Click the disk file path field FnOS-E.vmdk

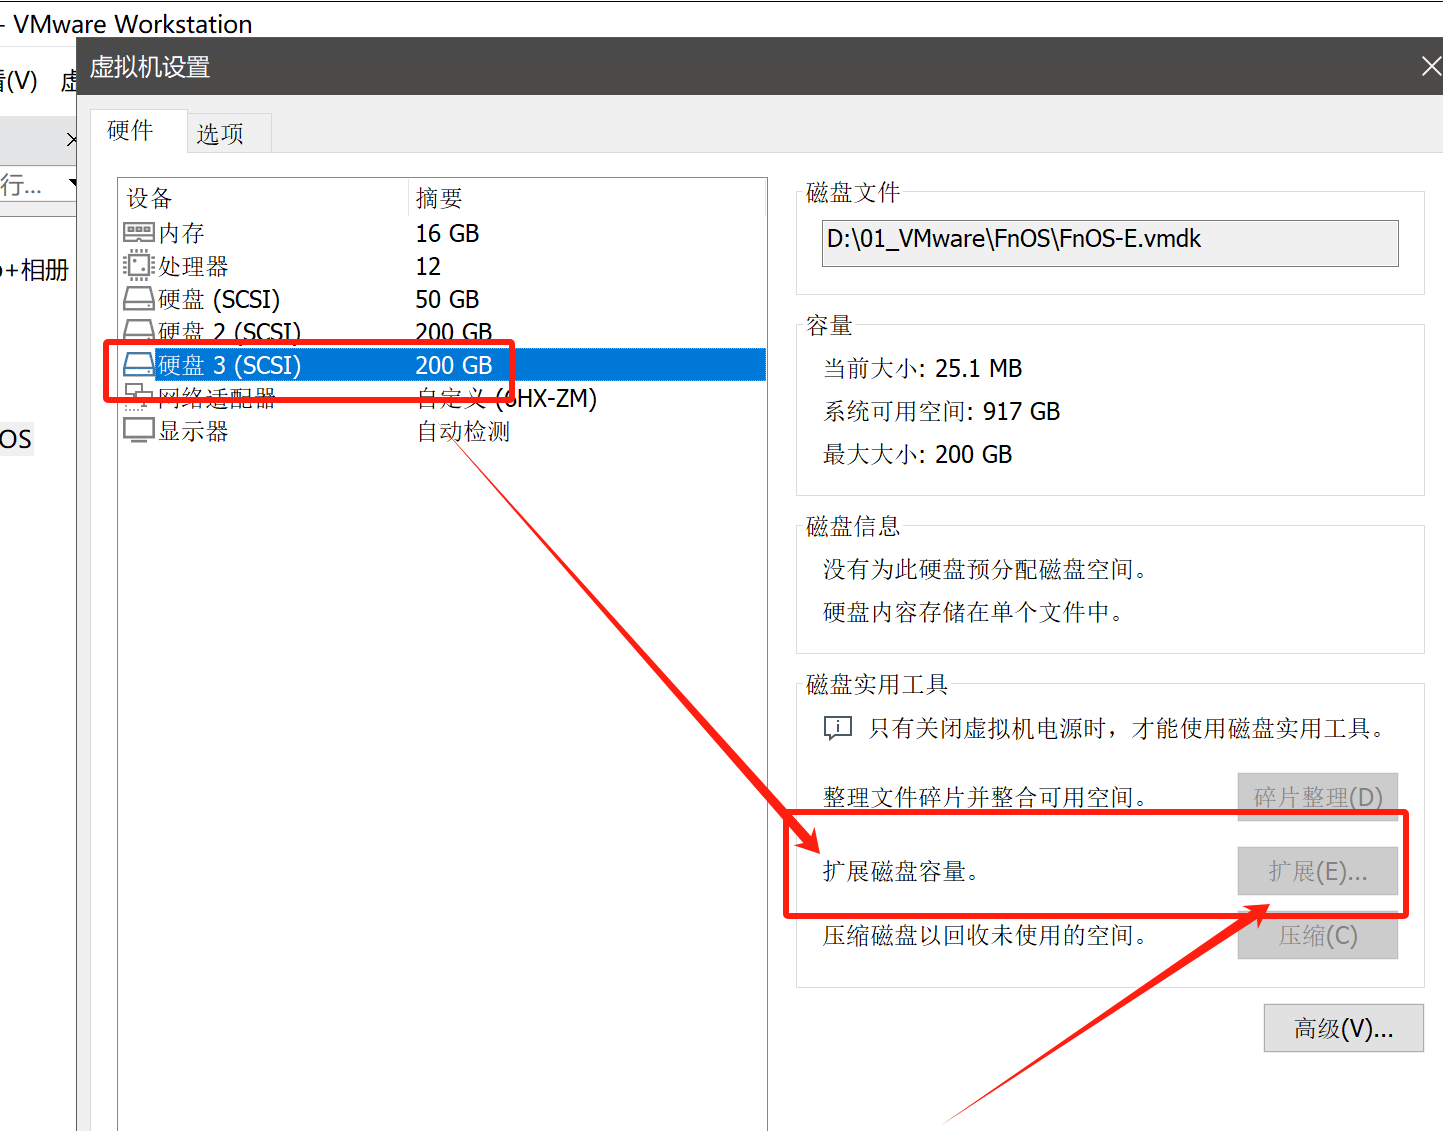1110,243
